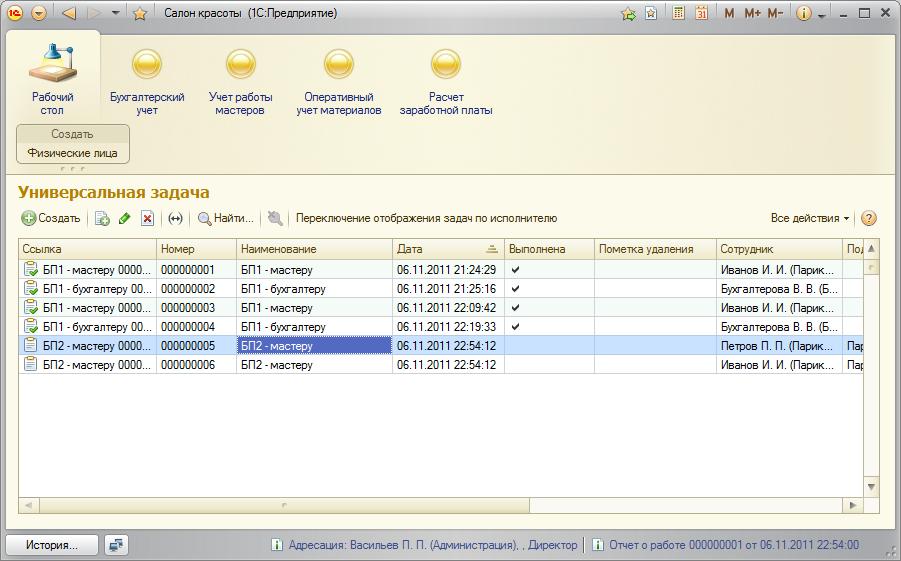Sort by Ссылка column header
Image resolution: width=901 pixels, height=561 pixels.
click(87, 249)
